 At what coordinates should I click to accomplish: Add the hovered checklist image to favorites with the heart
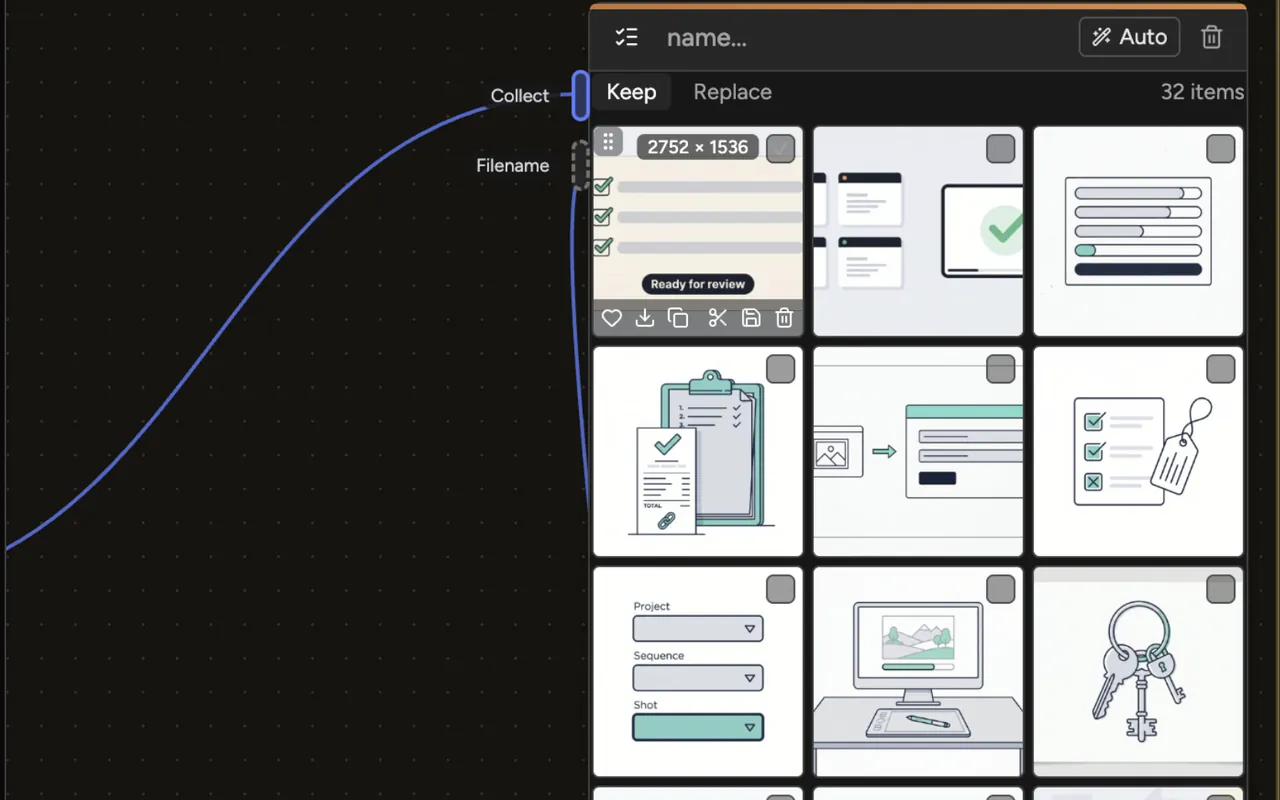point(612,318)
